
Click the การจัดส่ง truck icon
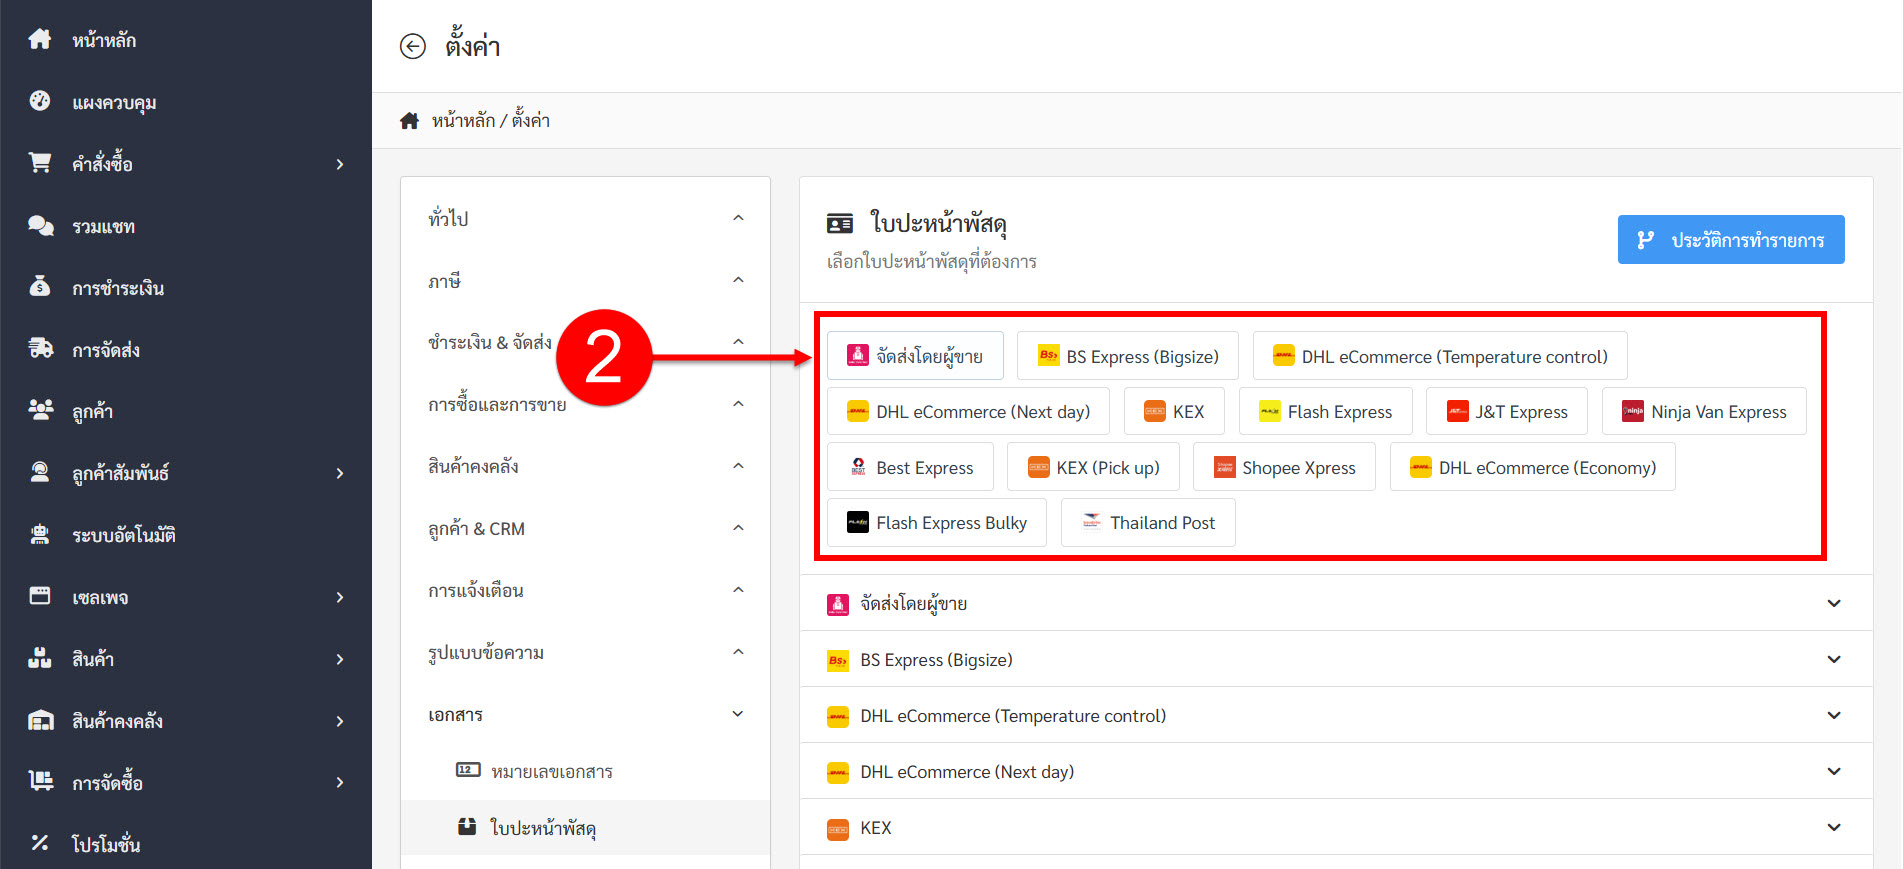point(40,349)
